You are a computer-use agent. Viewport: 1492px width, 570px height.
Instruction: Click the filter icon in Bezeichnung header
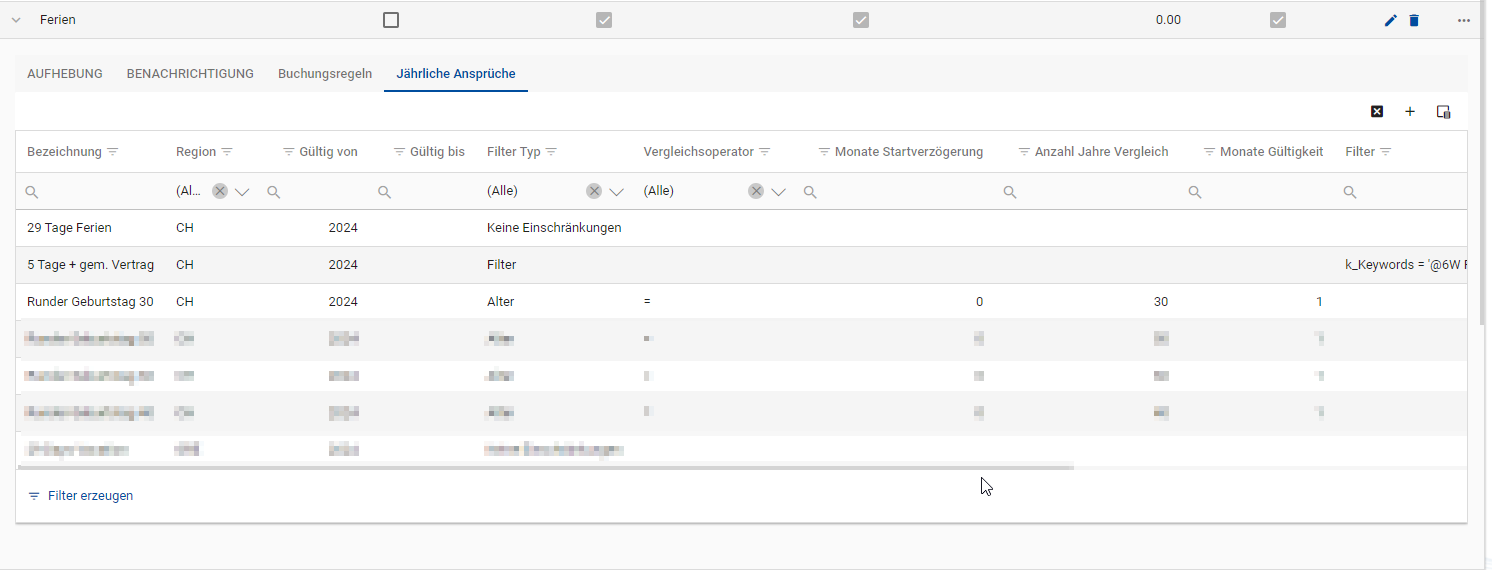click(113, 152)
